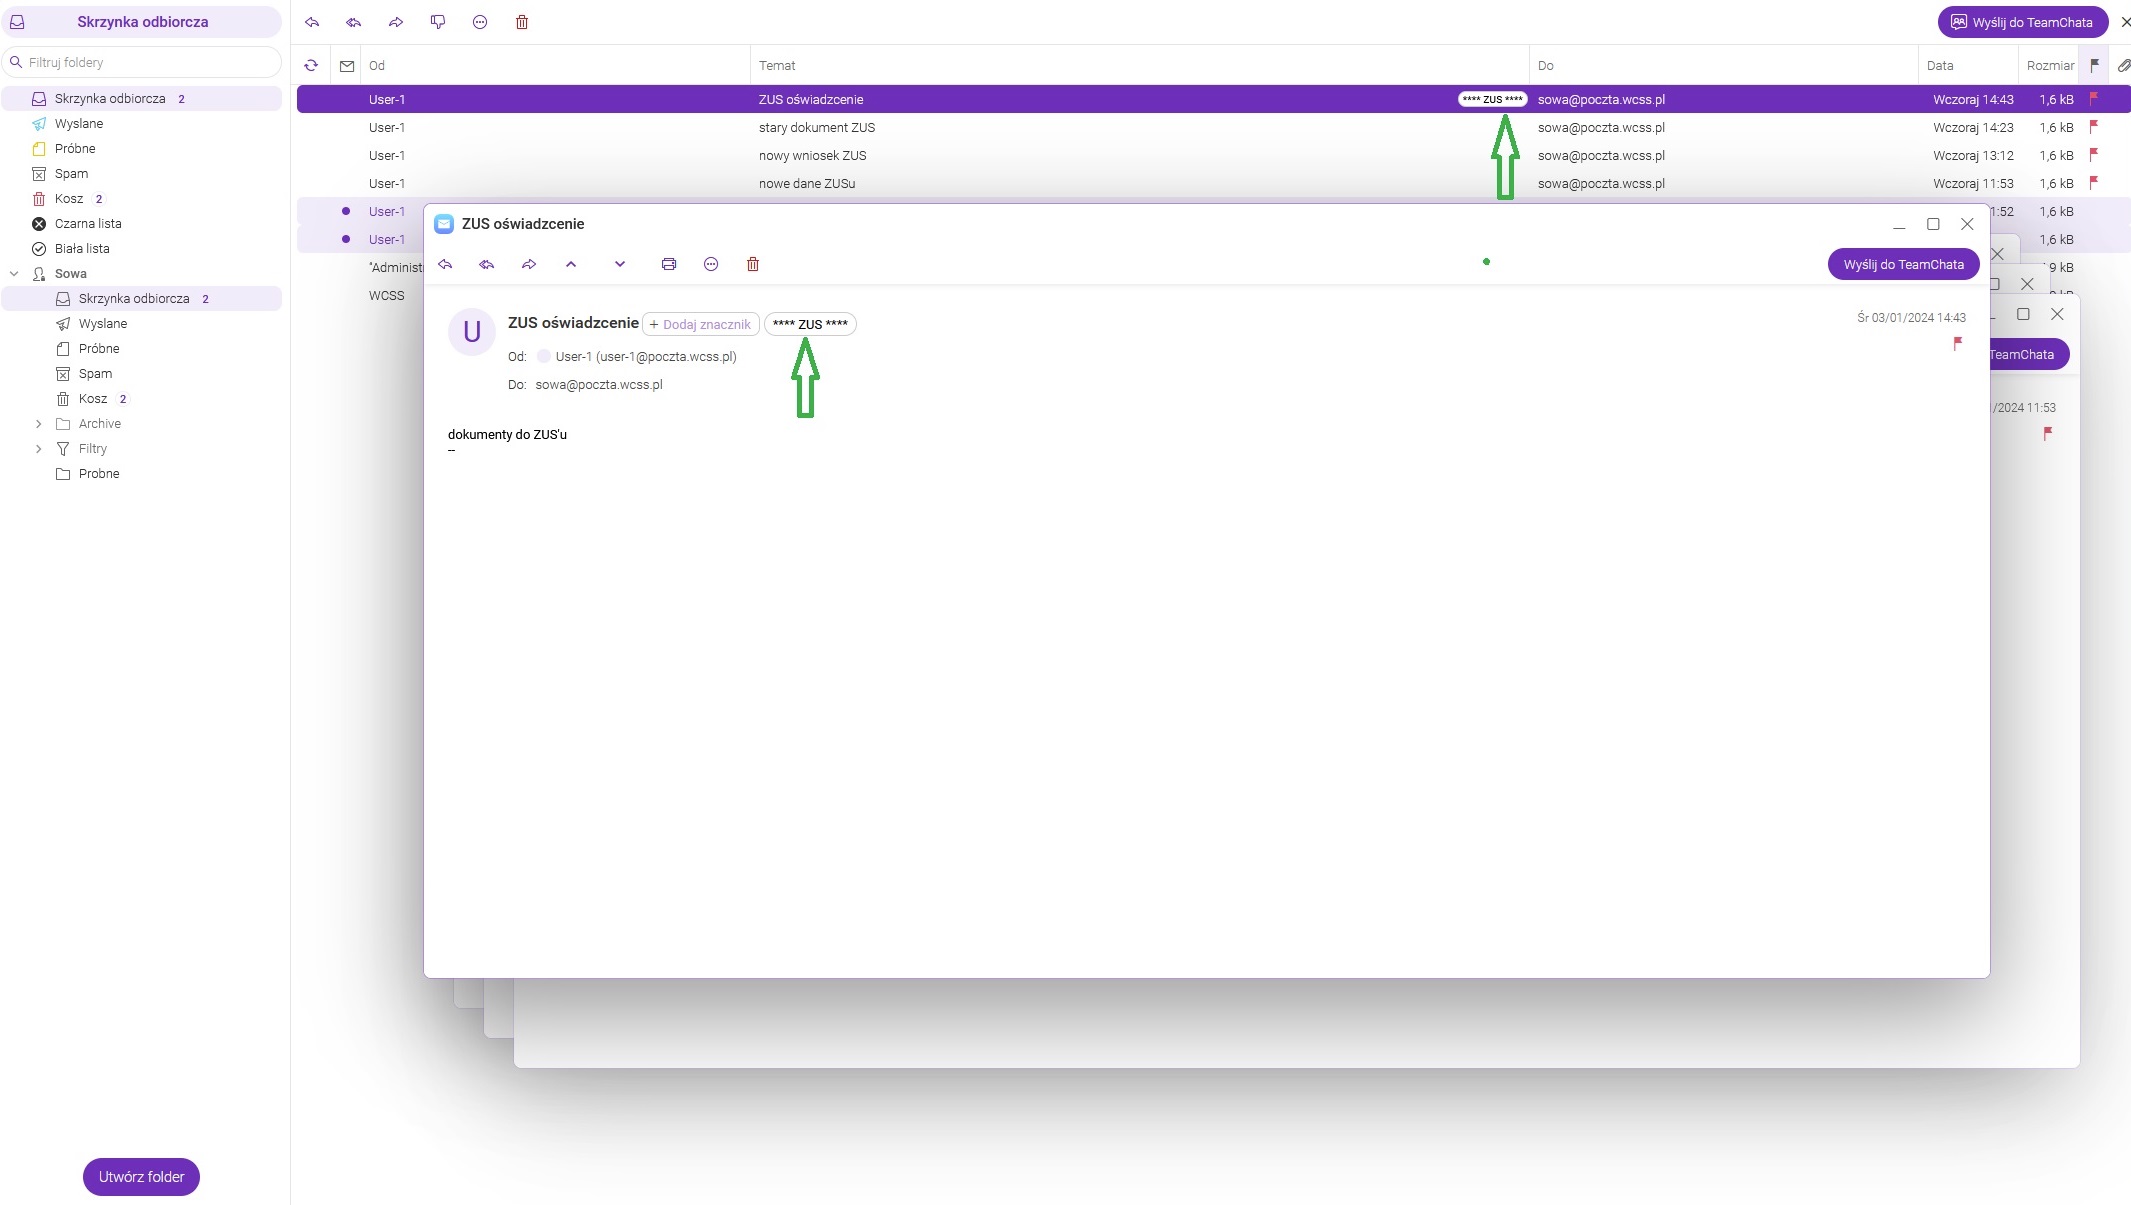The height and width of the screenshot is (1205, 2131).
Task: Toggle the red flag on the open message
Action: click(x=1957, y=344)
